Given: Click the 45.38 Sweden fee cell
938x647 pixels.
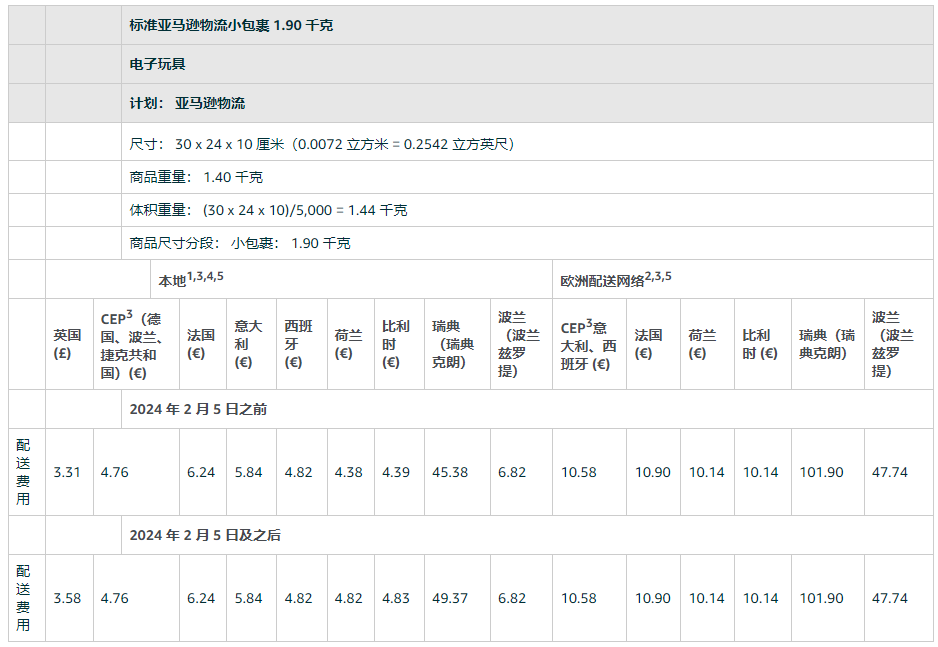Looking at the screenshot, I should click(x=450, y=472).
